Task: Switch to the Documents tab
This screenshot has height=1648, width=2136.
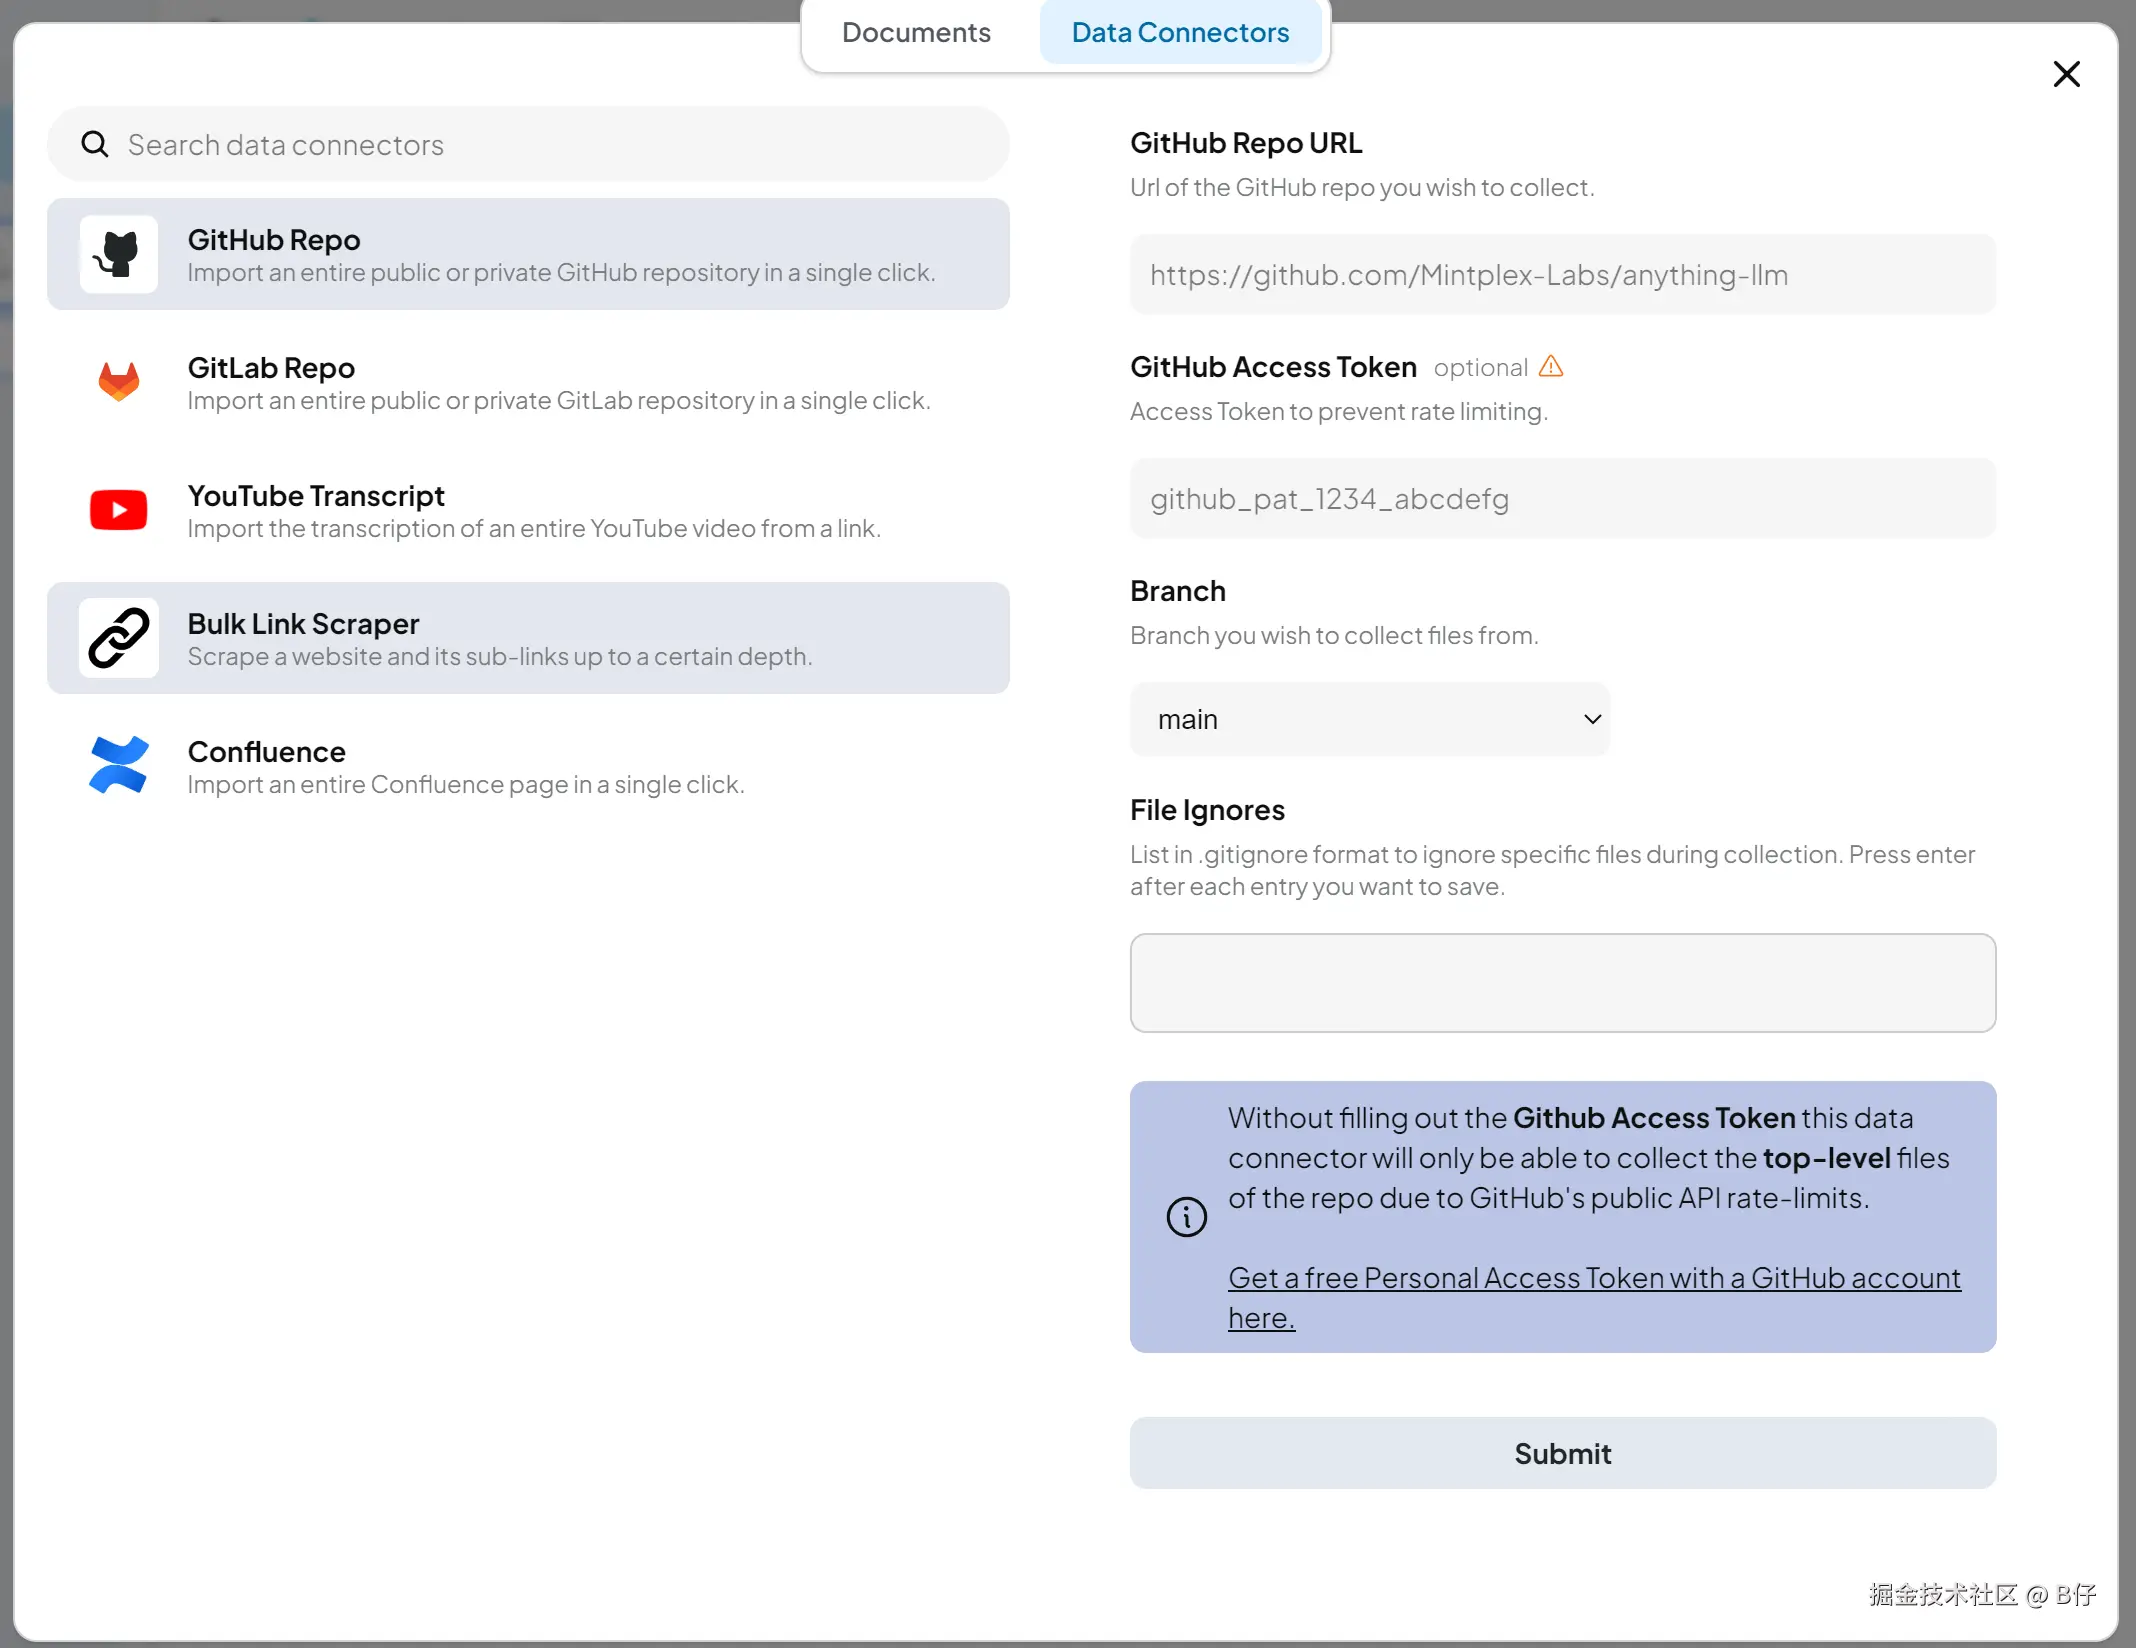Action: click(x=916, y=33)
